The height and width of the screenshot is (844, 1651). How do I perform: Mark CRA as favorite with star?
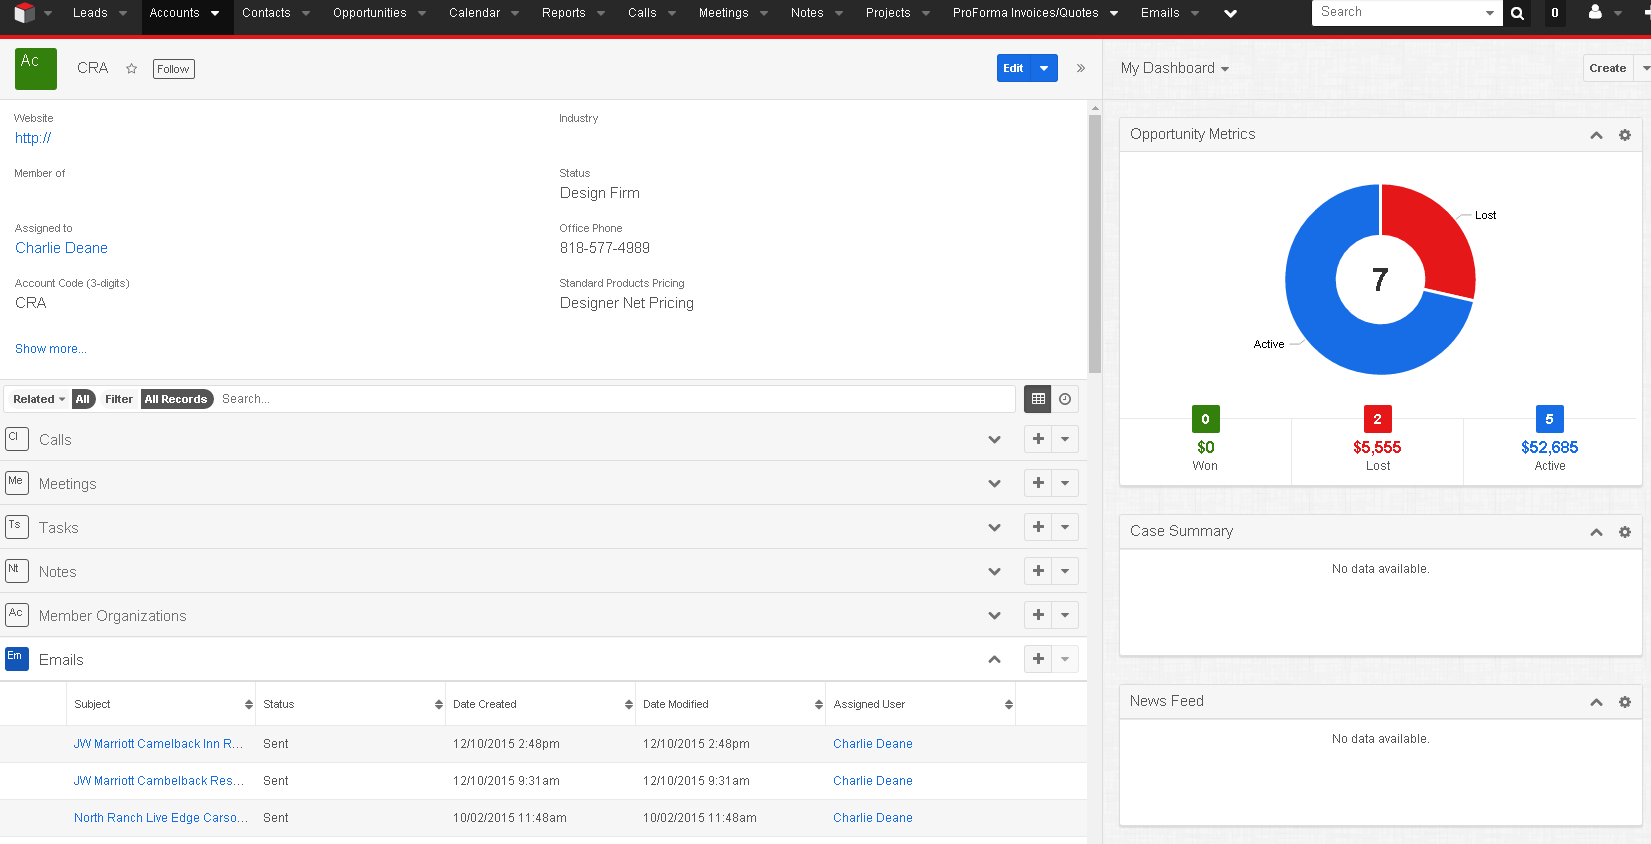point(131,68)
